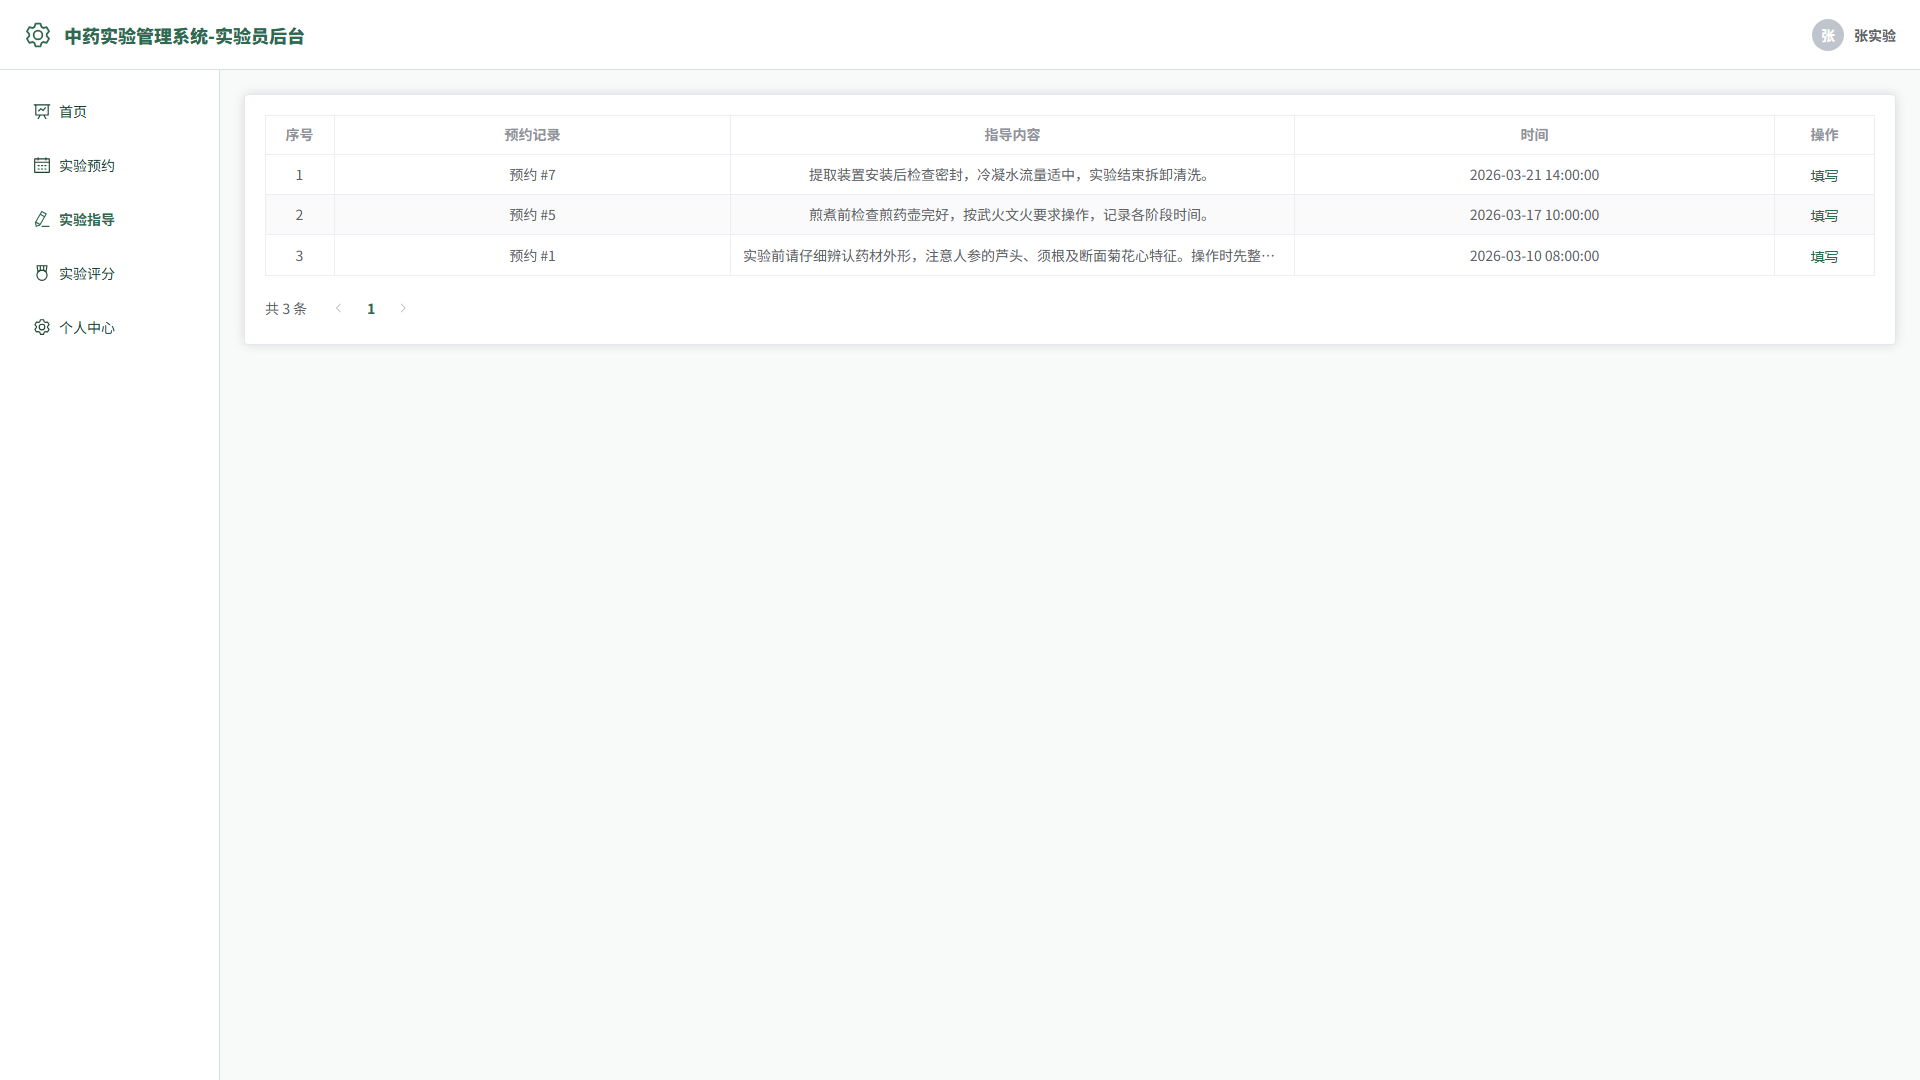Click the 序号 column header
Viewport: 1920px width, 1080px height.
[299, 135]
